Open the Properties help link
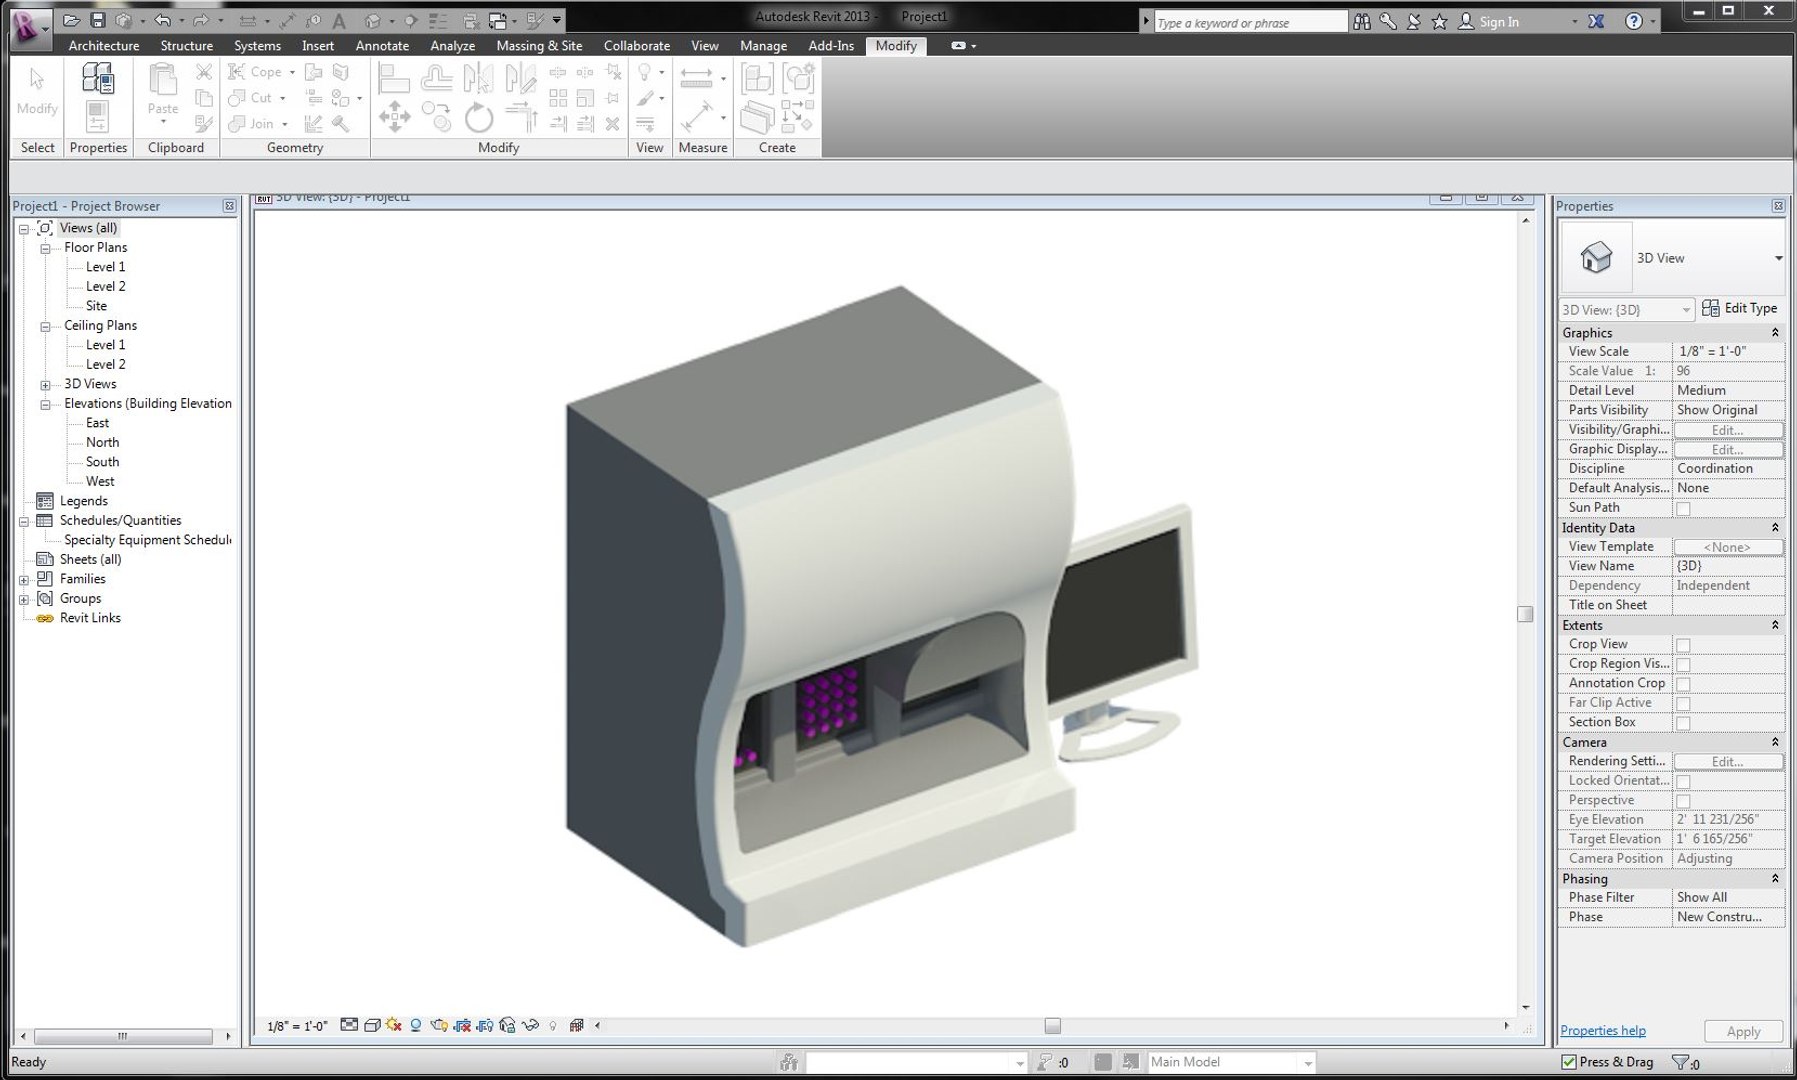The width and height of the screenshot is (1797, 1080). [1603, 1031]
